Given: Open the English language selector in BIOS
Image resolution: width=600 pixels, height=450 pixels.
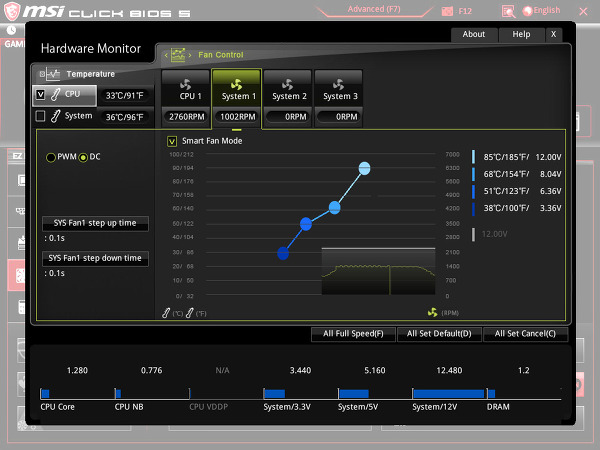Looking at the screenshot, I should click(x=542, y=11).
